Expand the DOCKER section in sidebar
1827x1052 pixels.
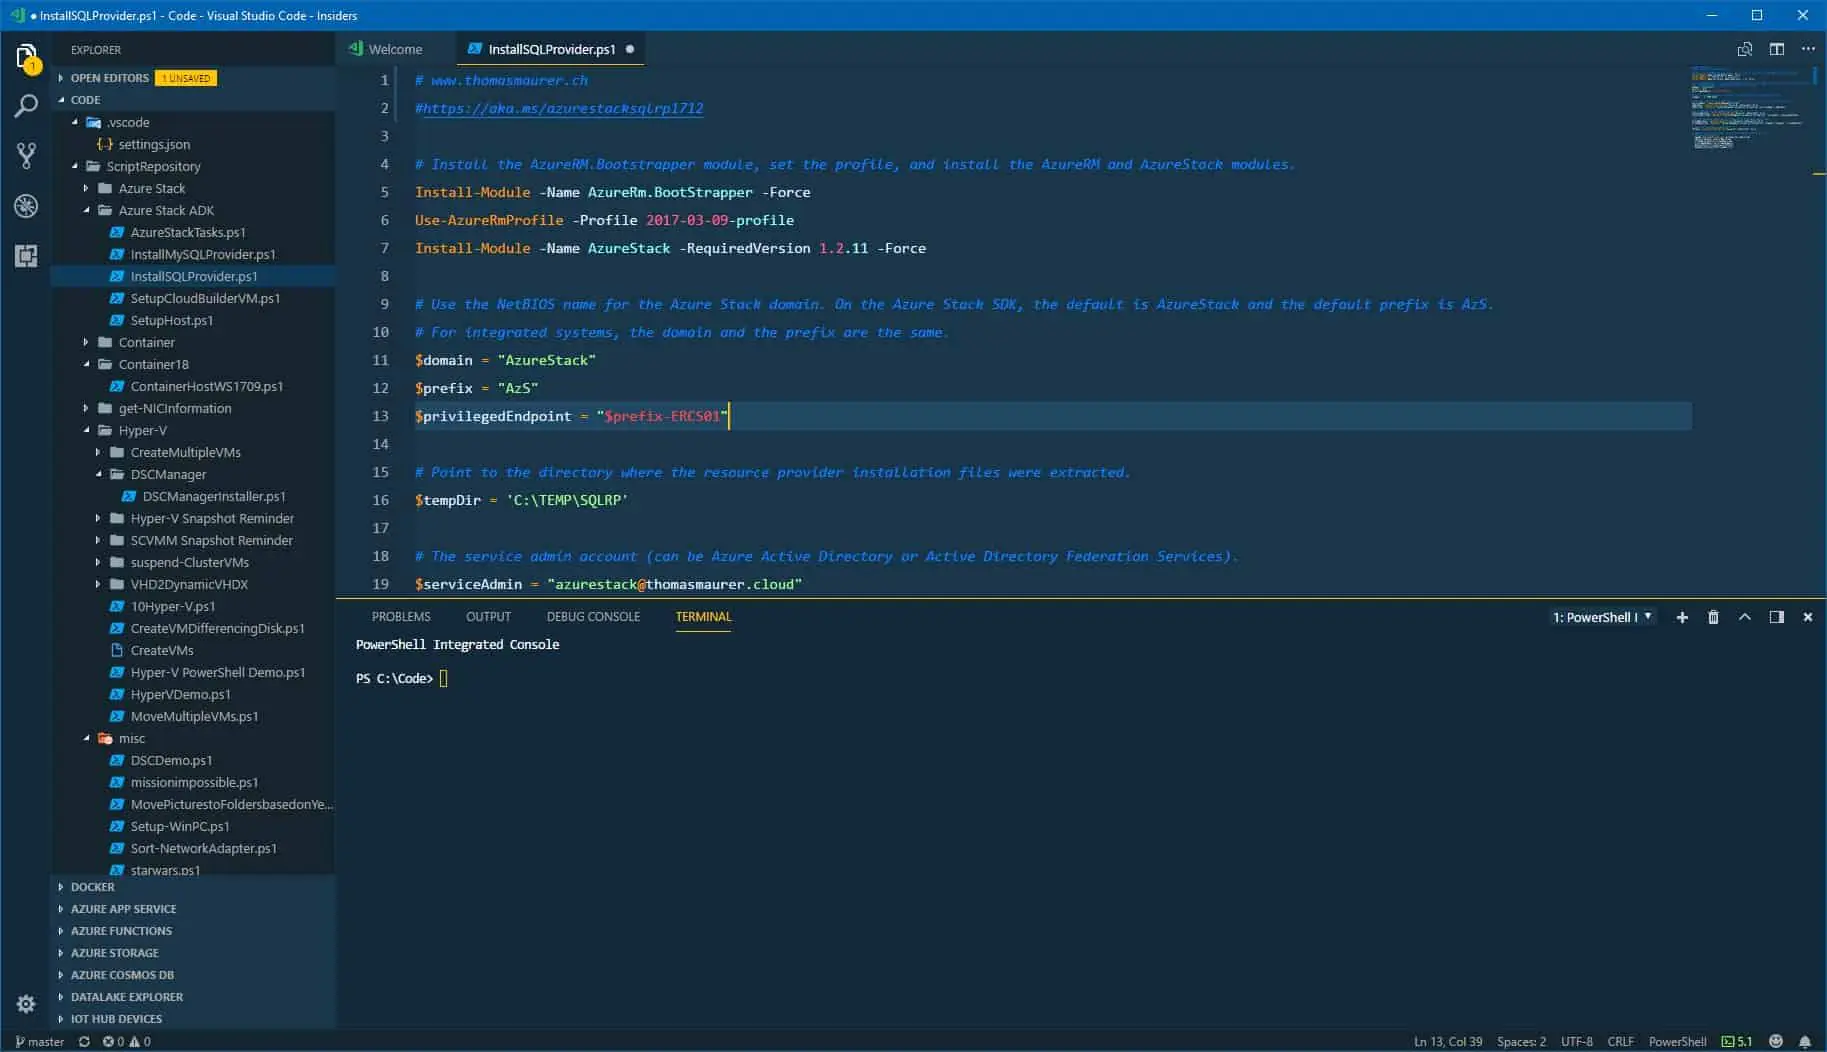tap(92, 887)
